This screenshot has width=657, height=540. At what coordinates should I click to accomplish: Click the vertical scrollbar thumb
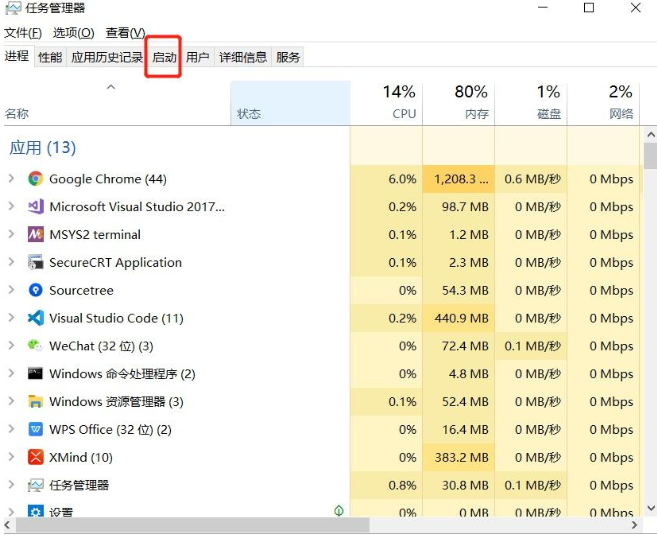point(650,156)
